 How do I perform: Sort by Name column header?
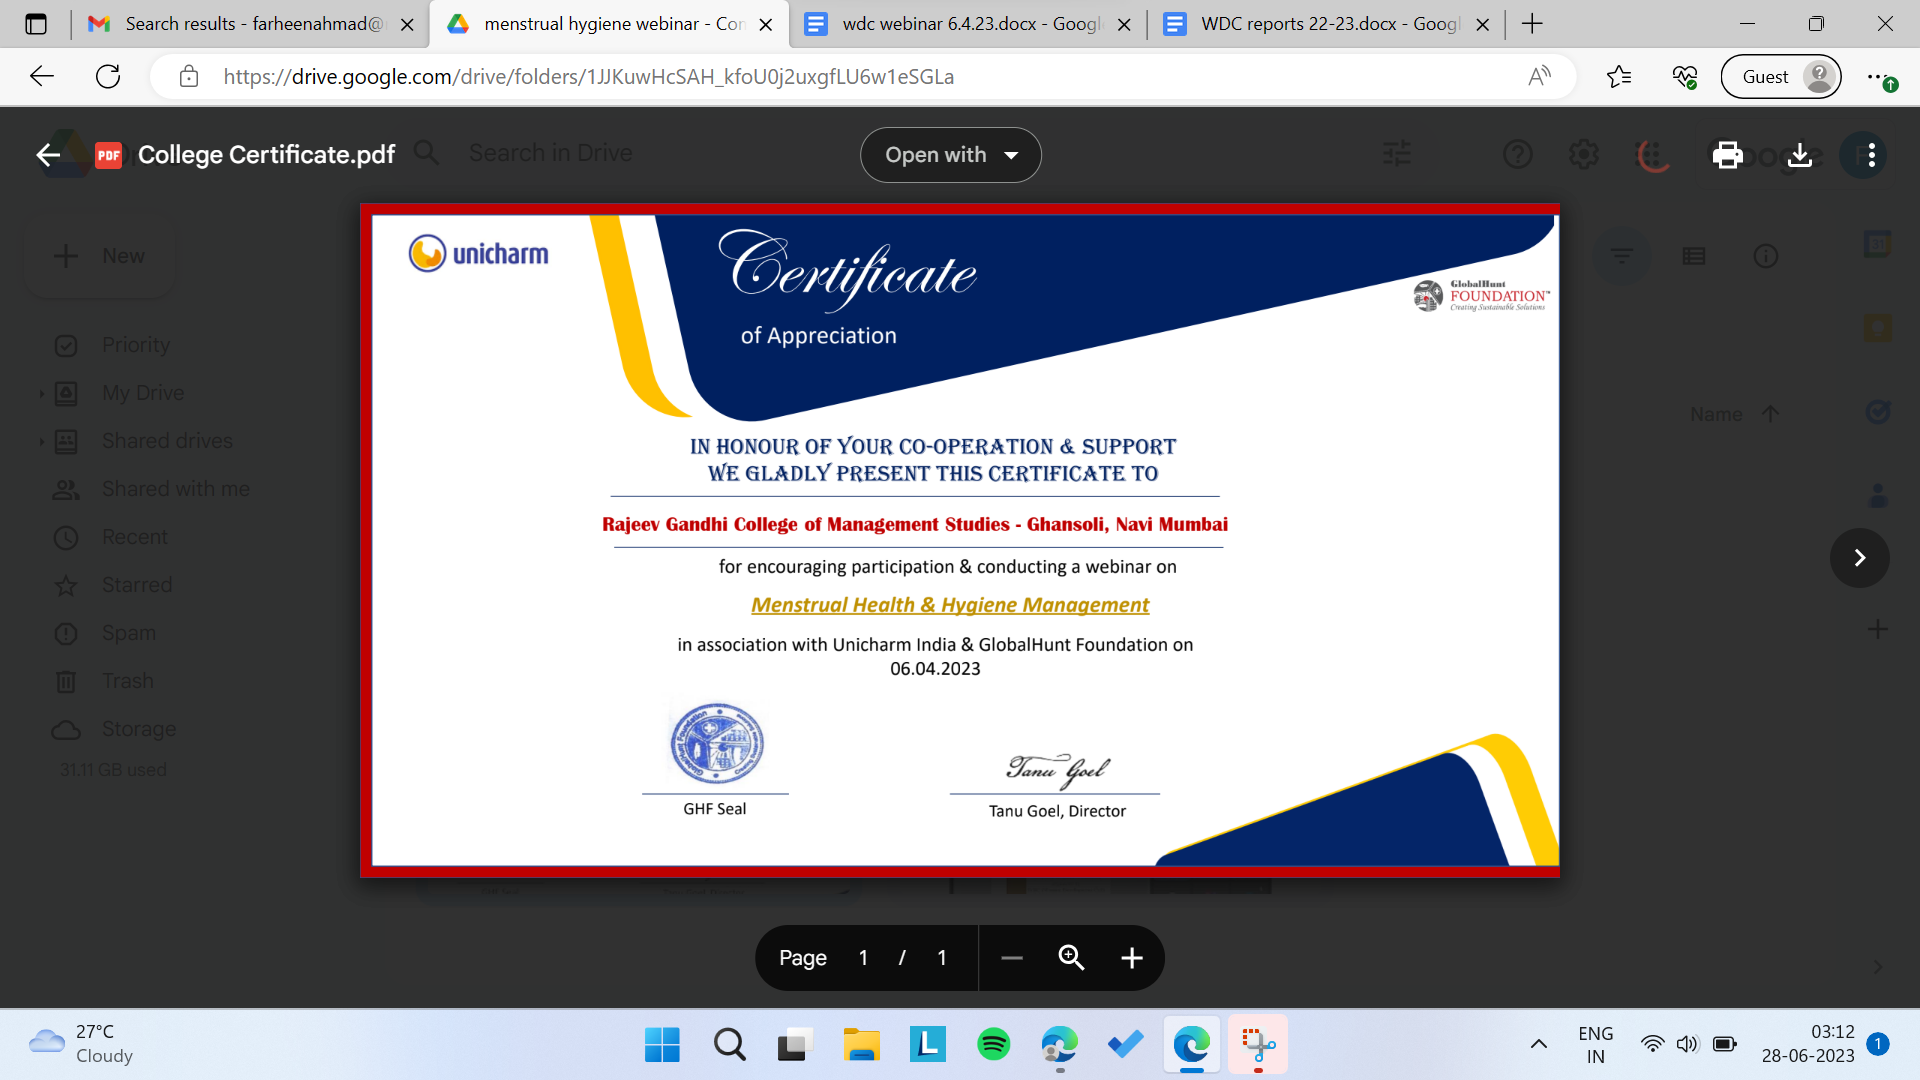1716,414
